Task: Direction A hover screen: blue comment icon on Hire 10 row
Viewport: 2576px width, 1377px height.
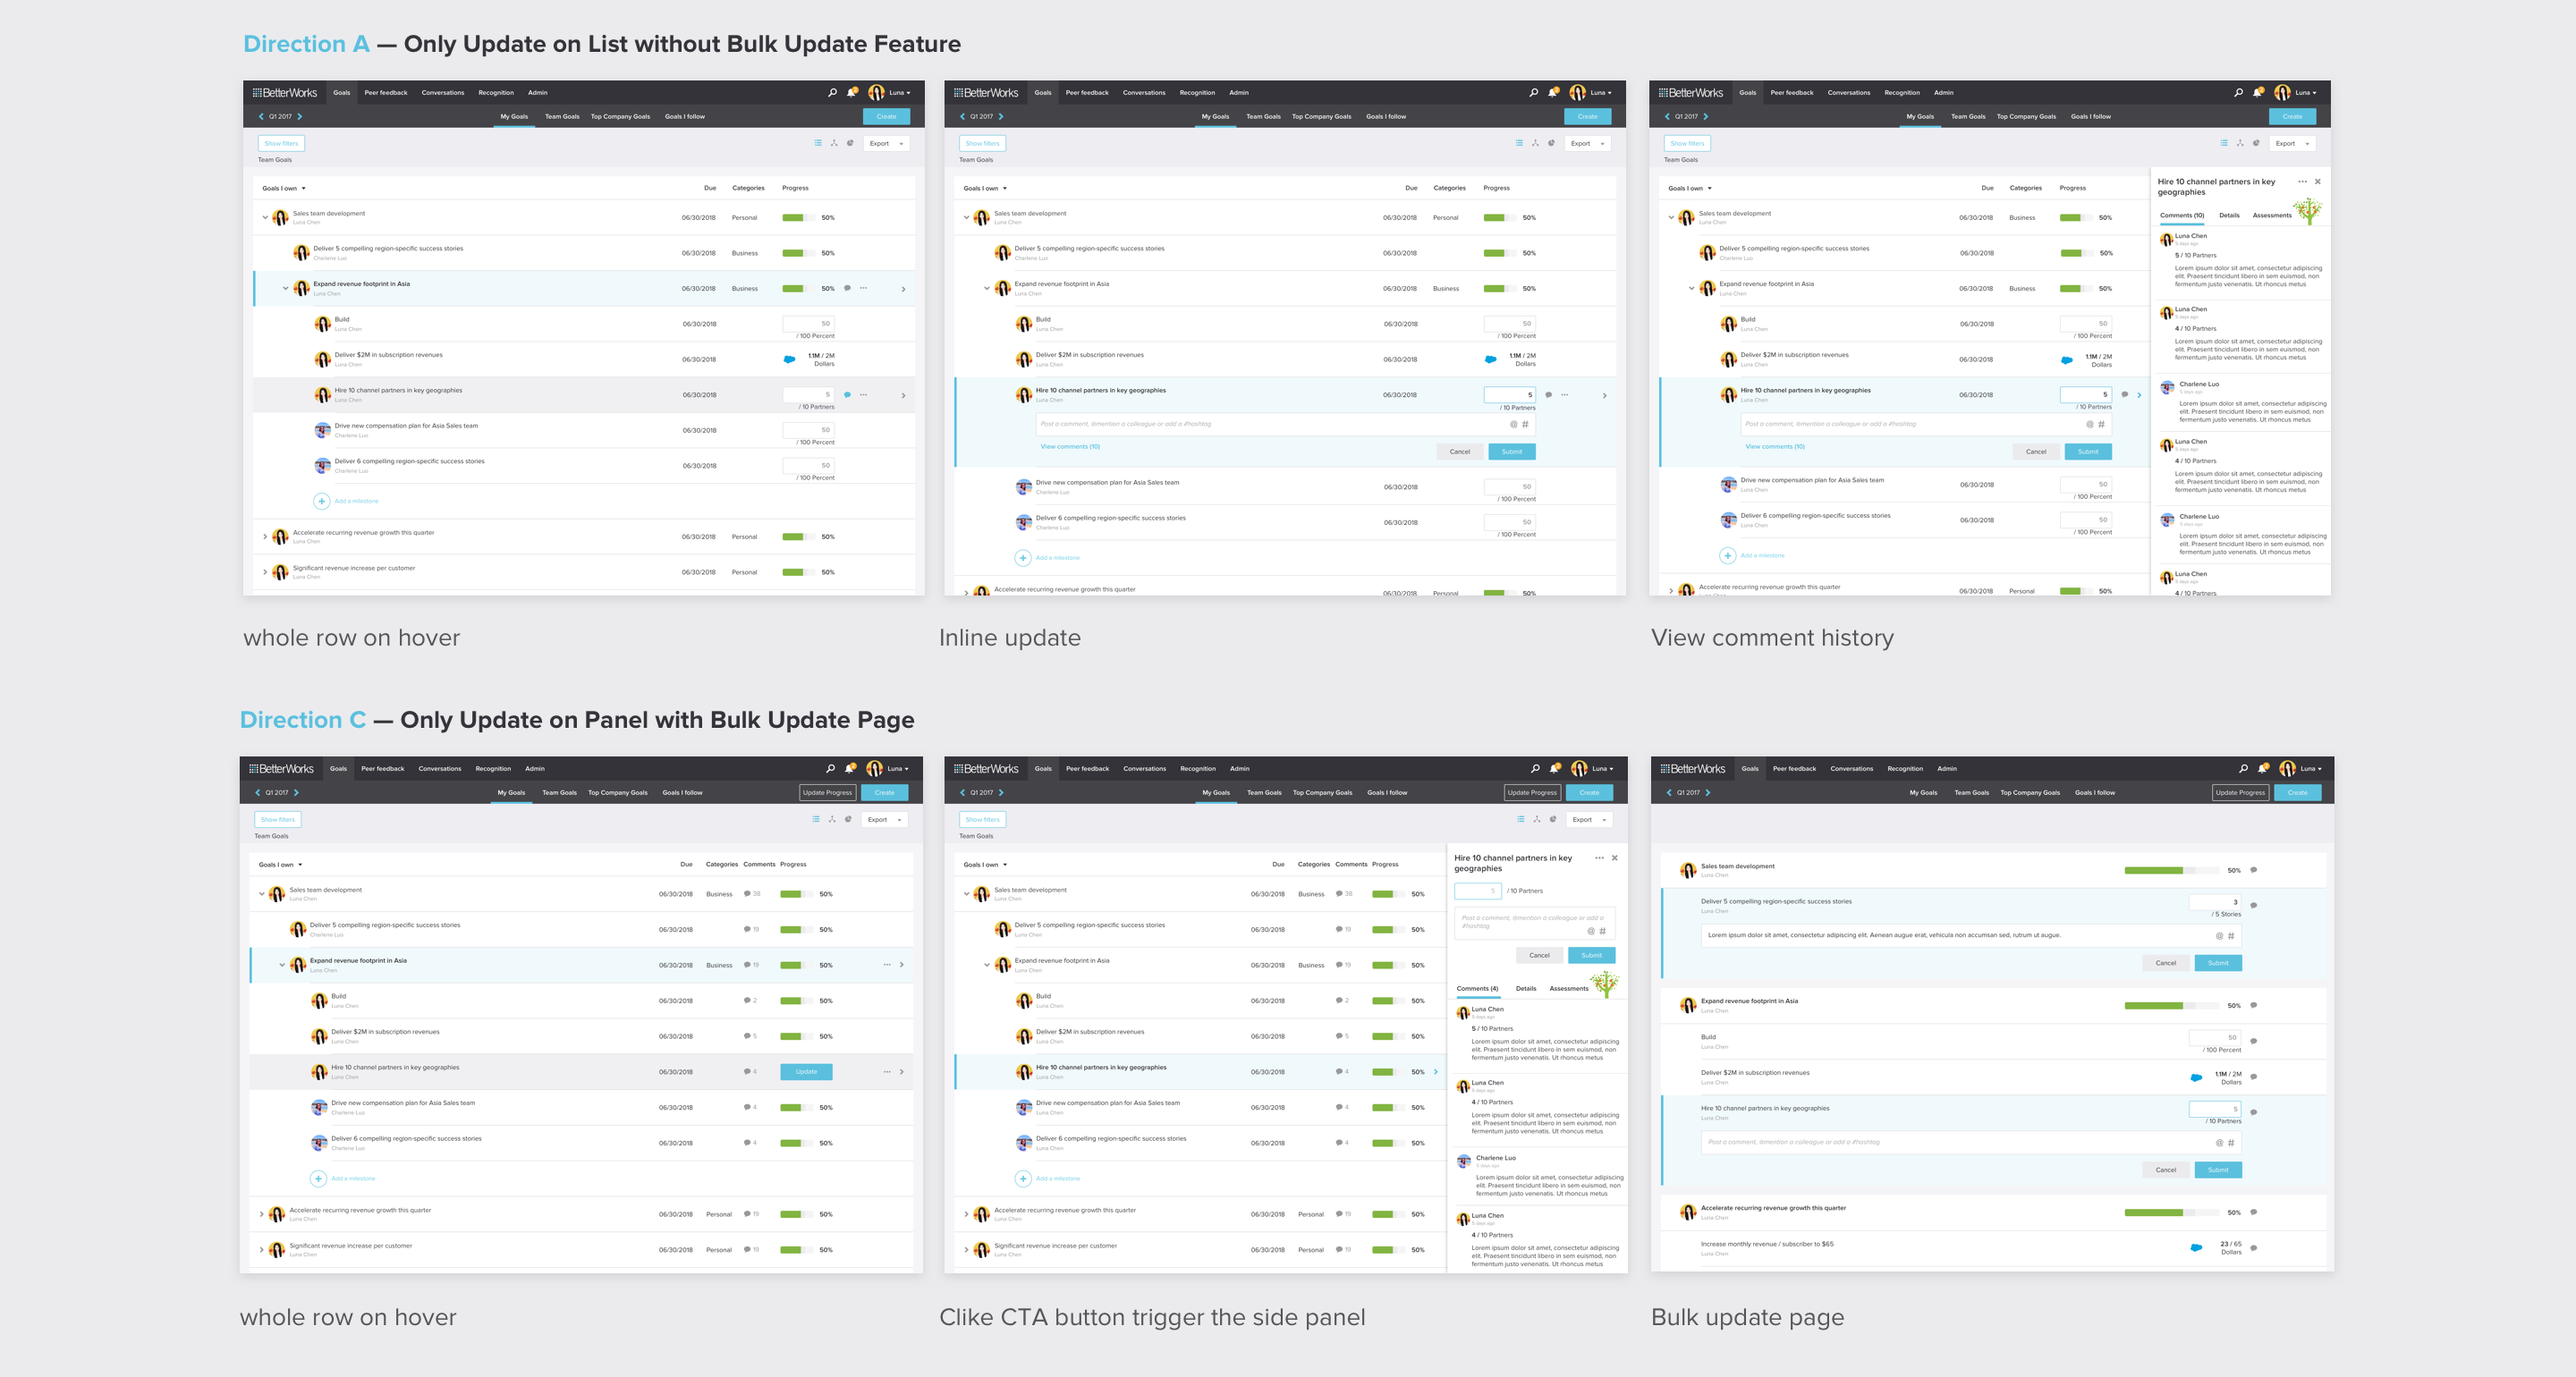Action: coord(847,395)
